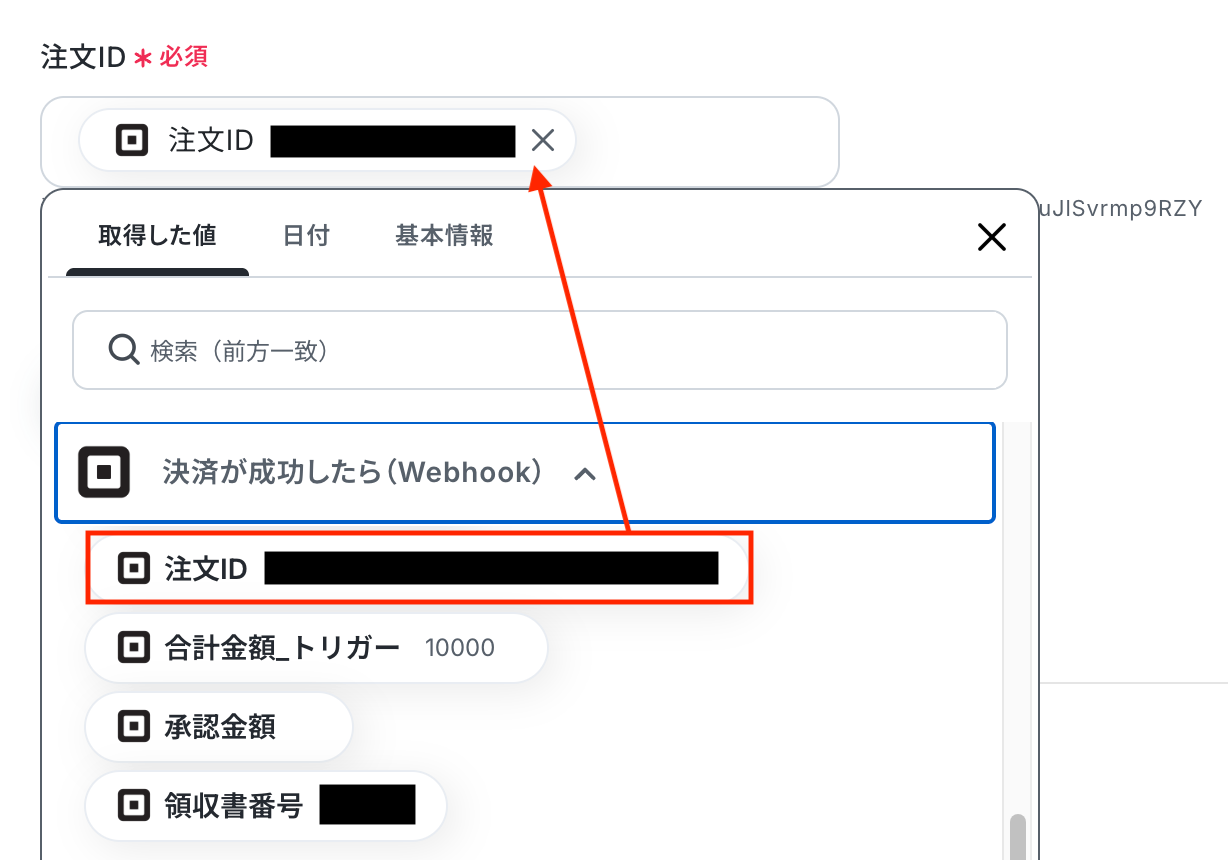Click Square icon next to 領収書番号

[x=133, y=806]
